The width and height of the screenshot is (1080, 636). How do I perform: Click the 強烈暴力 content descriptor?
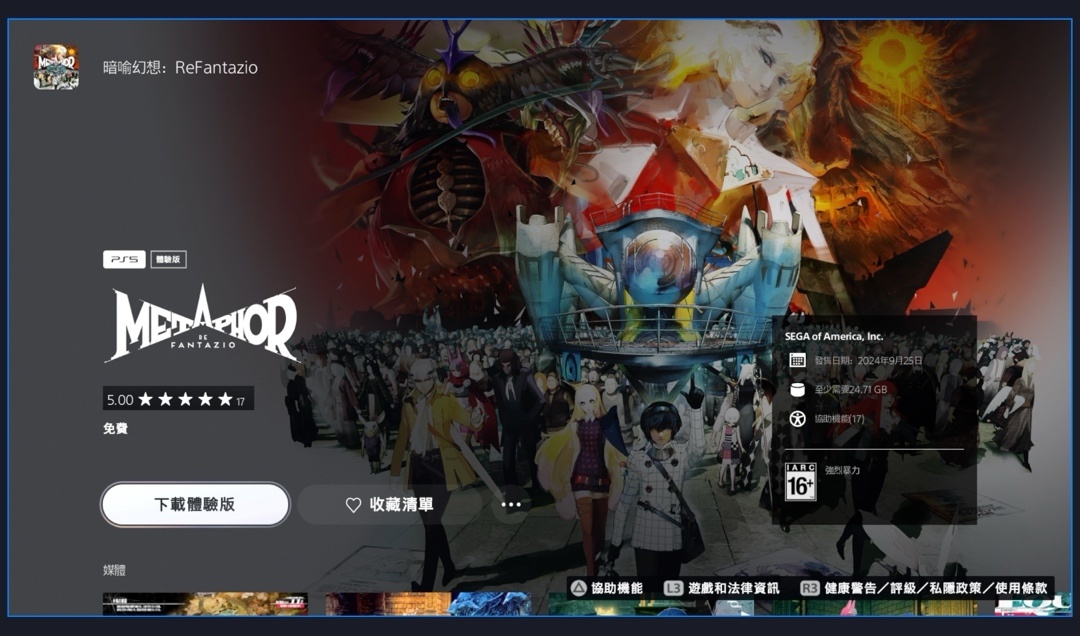click(x=842, y=470)
